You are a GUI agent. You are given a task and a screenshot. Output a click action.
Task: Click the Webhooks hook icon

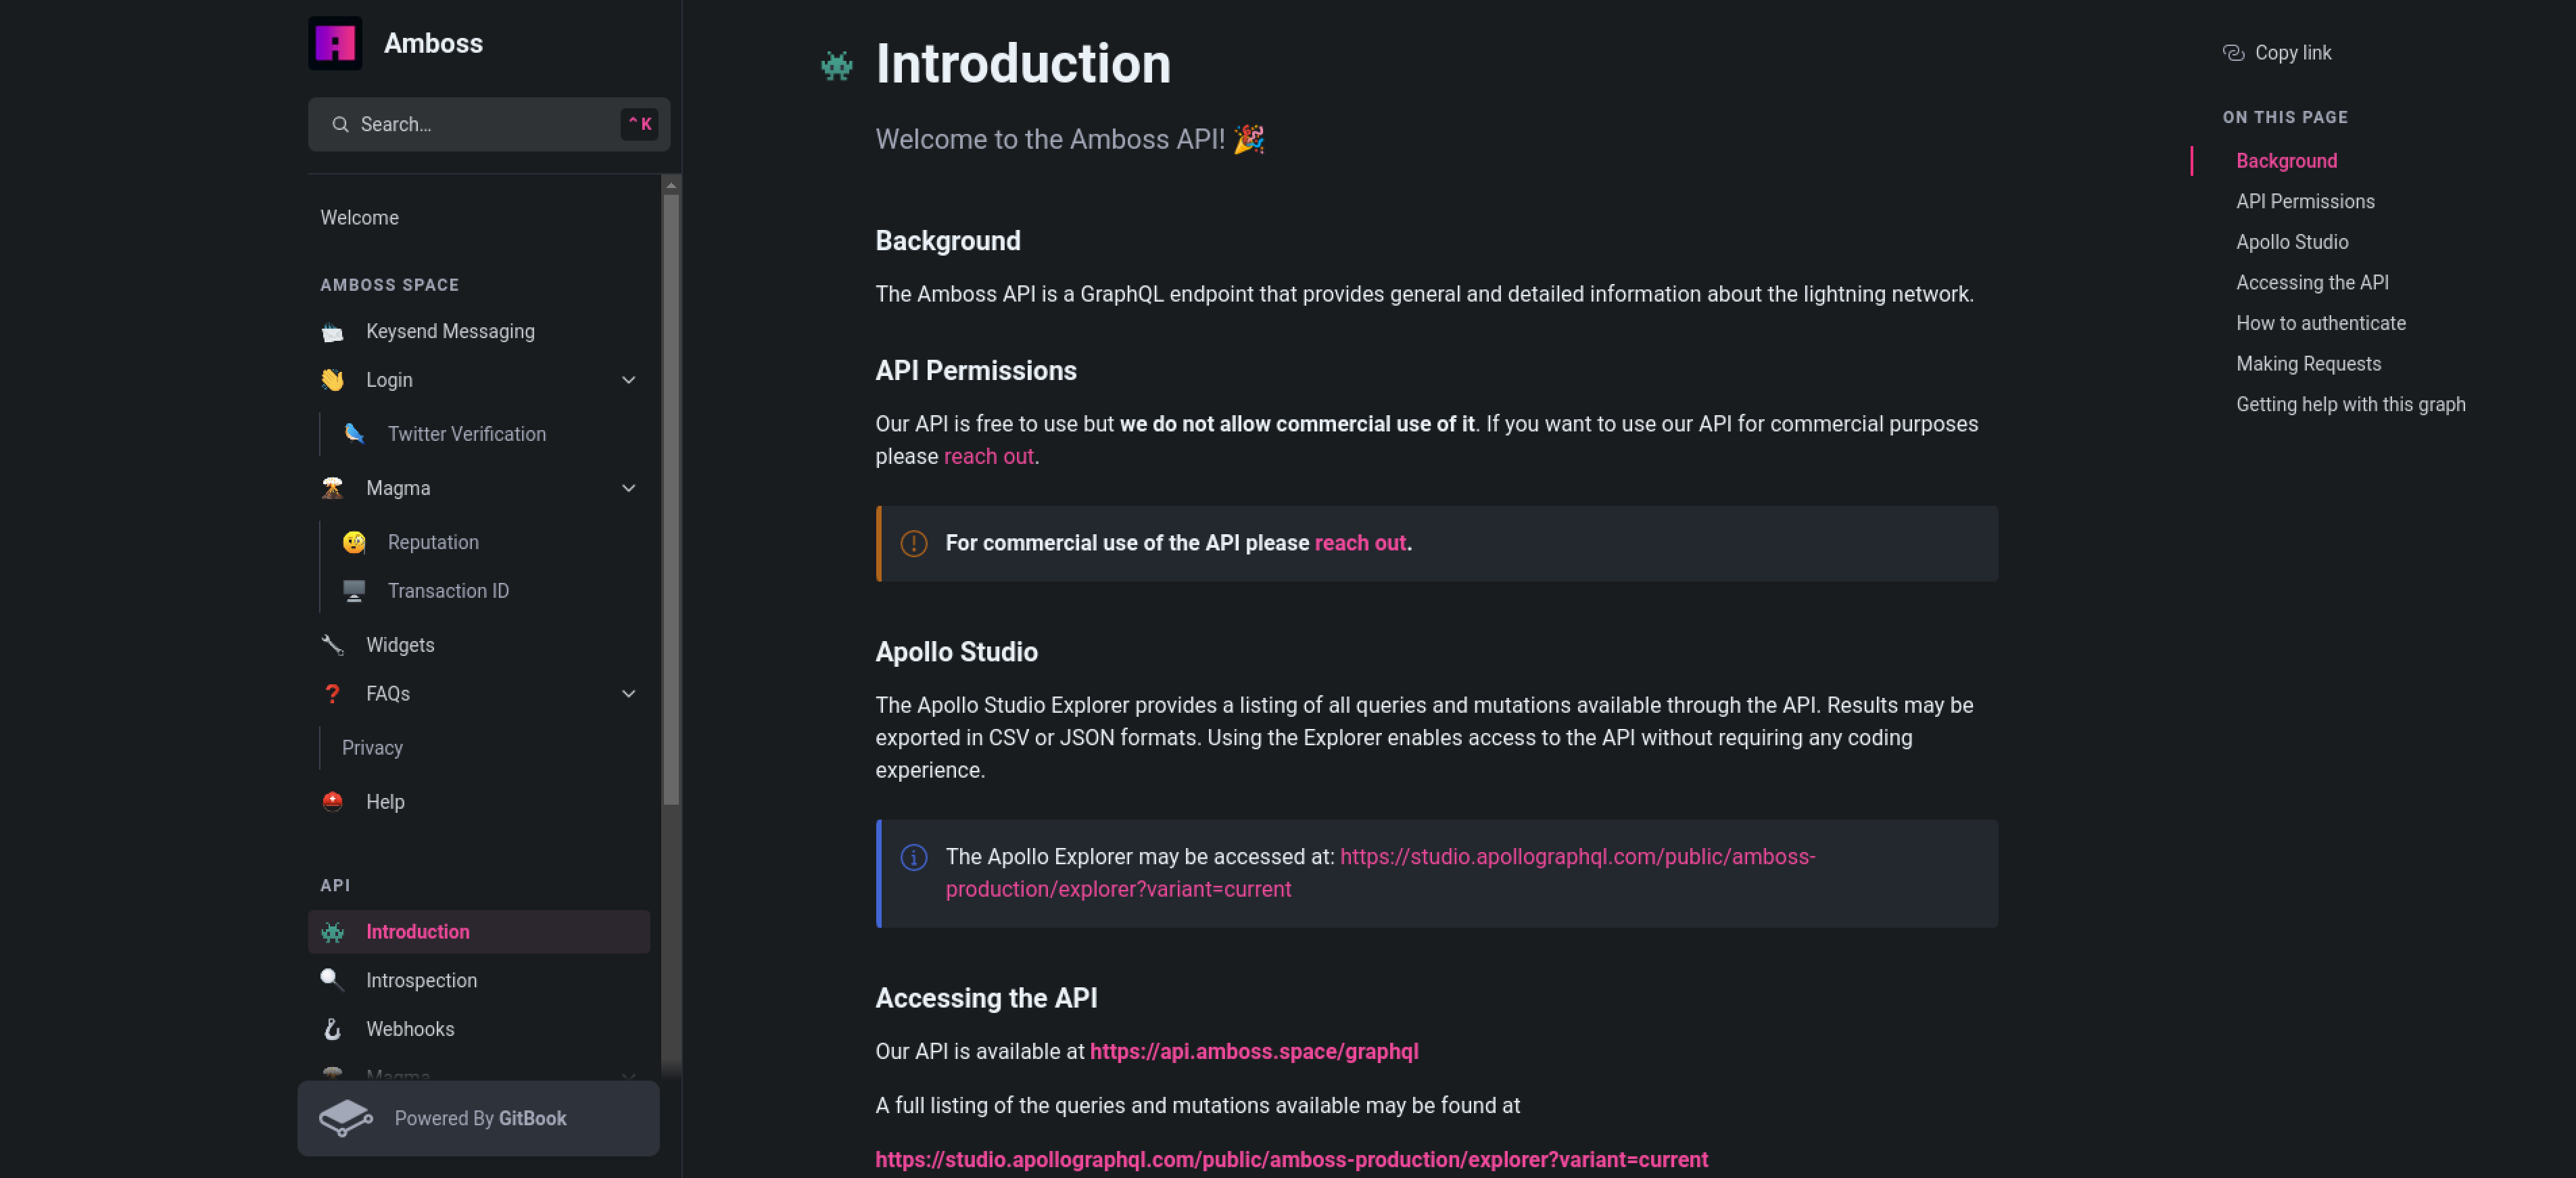(333, 1029)
